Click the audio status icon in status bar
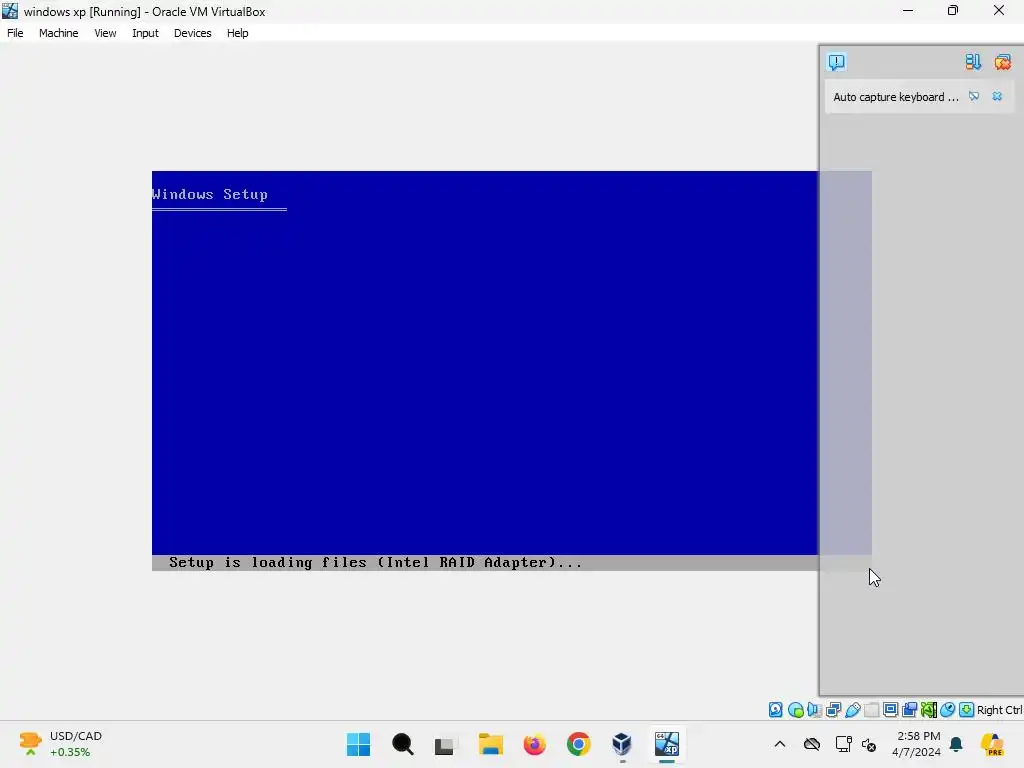 814,710
